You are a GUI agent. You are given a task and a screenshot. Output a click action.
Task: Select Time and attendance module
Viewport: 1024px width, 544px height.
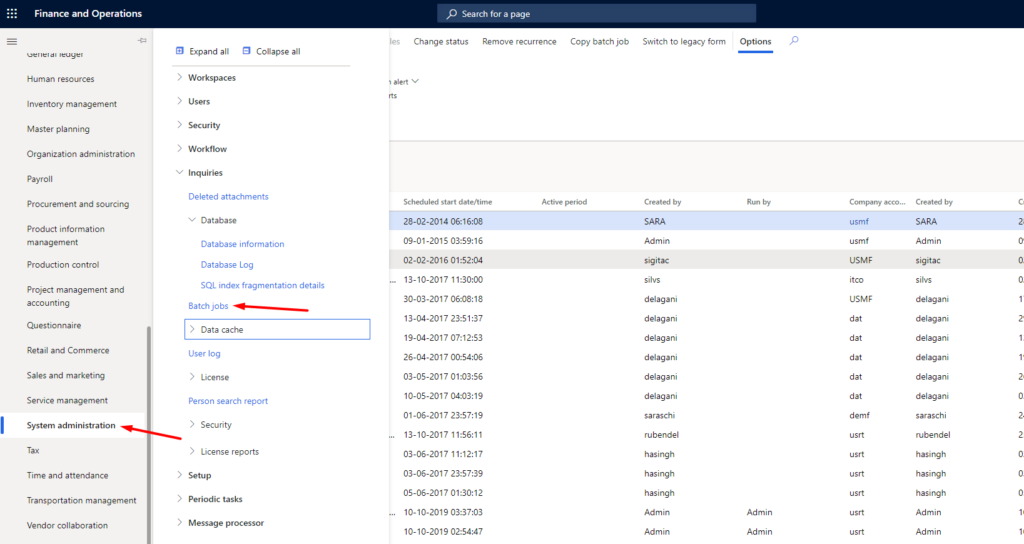point(67,475)
